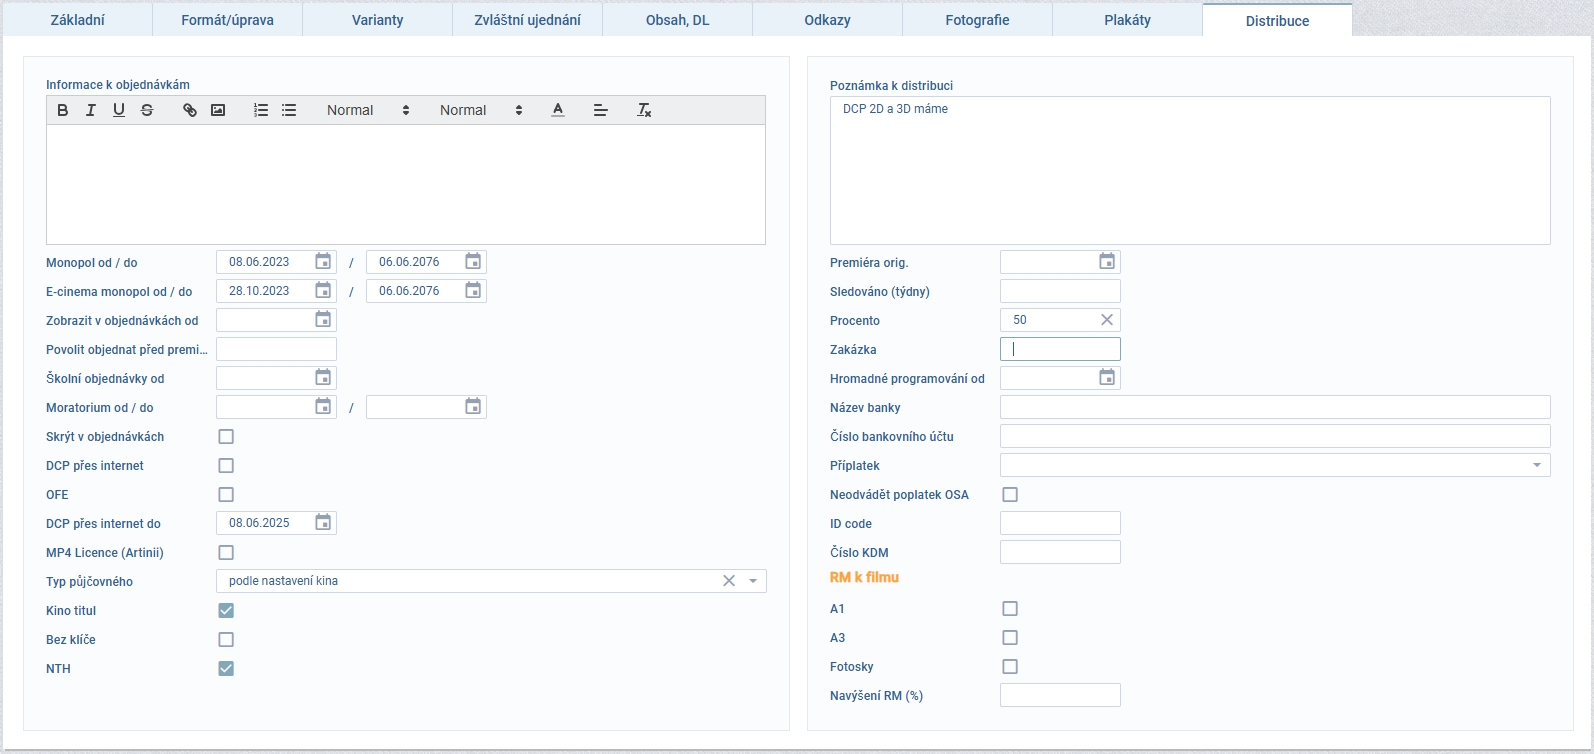This screenshot has width=1594, height=754.
Task: Toggle italic formatting in editor toolbar
Action: tap(91, 110)
